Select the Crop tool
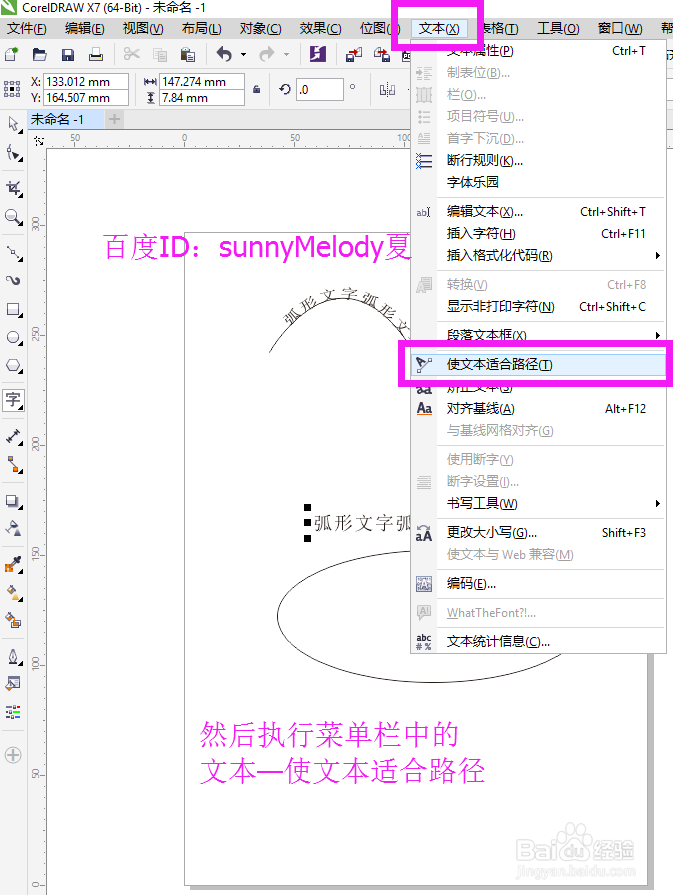Screen dimensions: 673x895 point(13,188)
